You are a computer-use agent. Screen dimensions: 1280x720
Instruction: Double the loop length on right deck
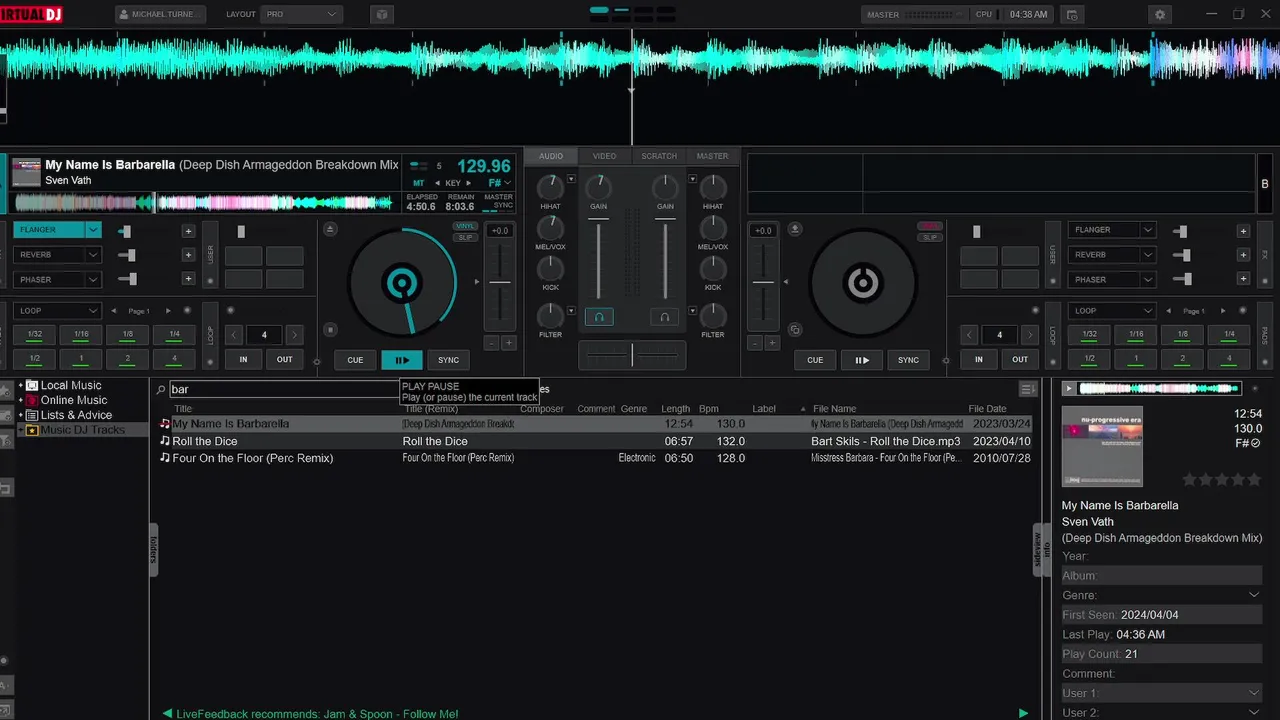[1030, 335]
